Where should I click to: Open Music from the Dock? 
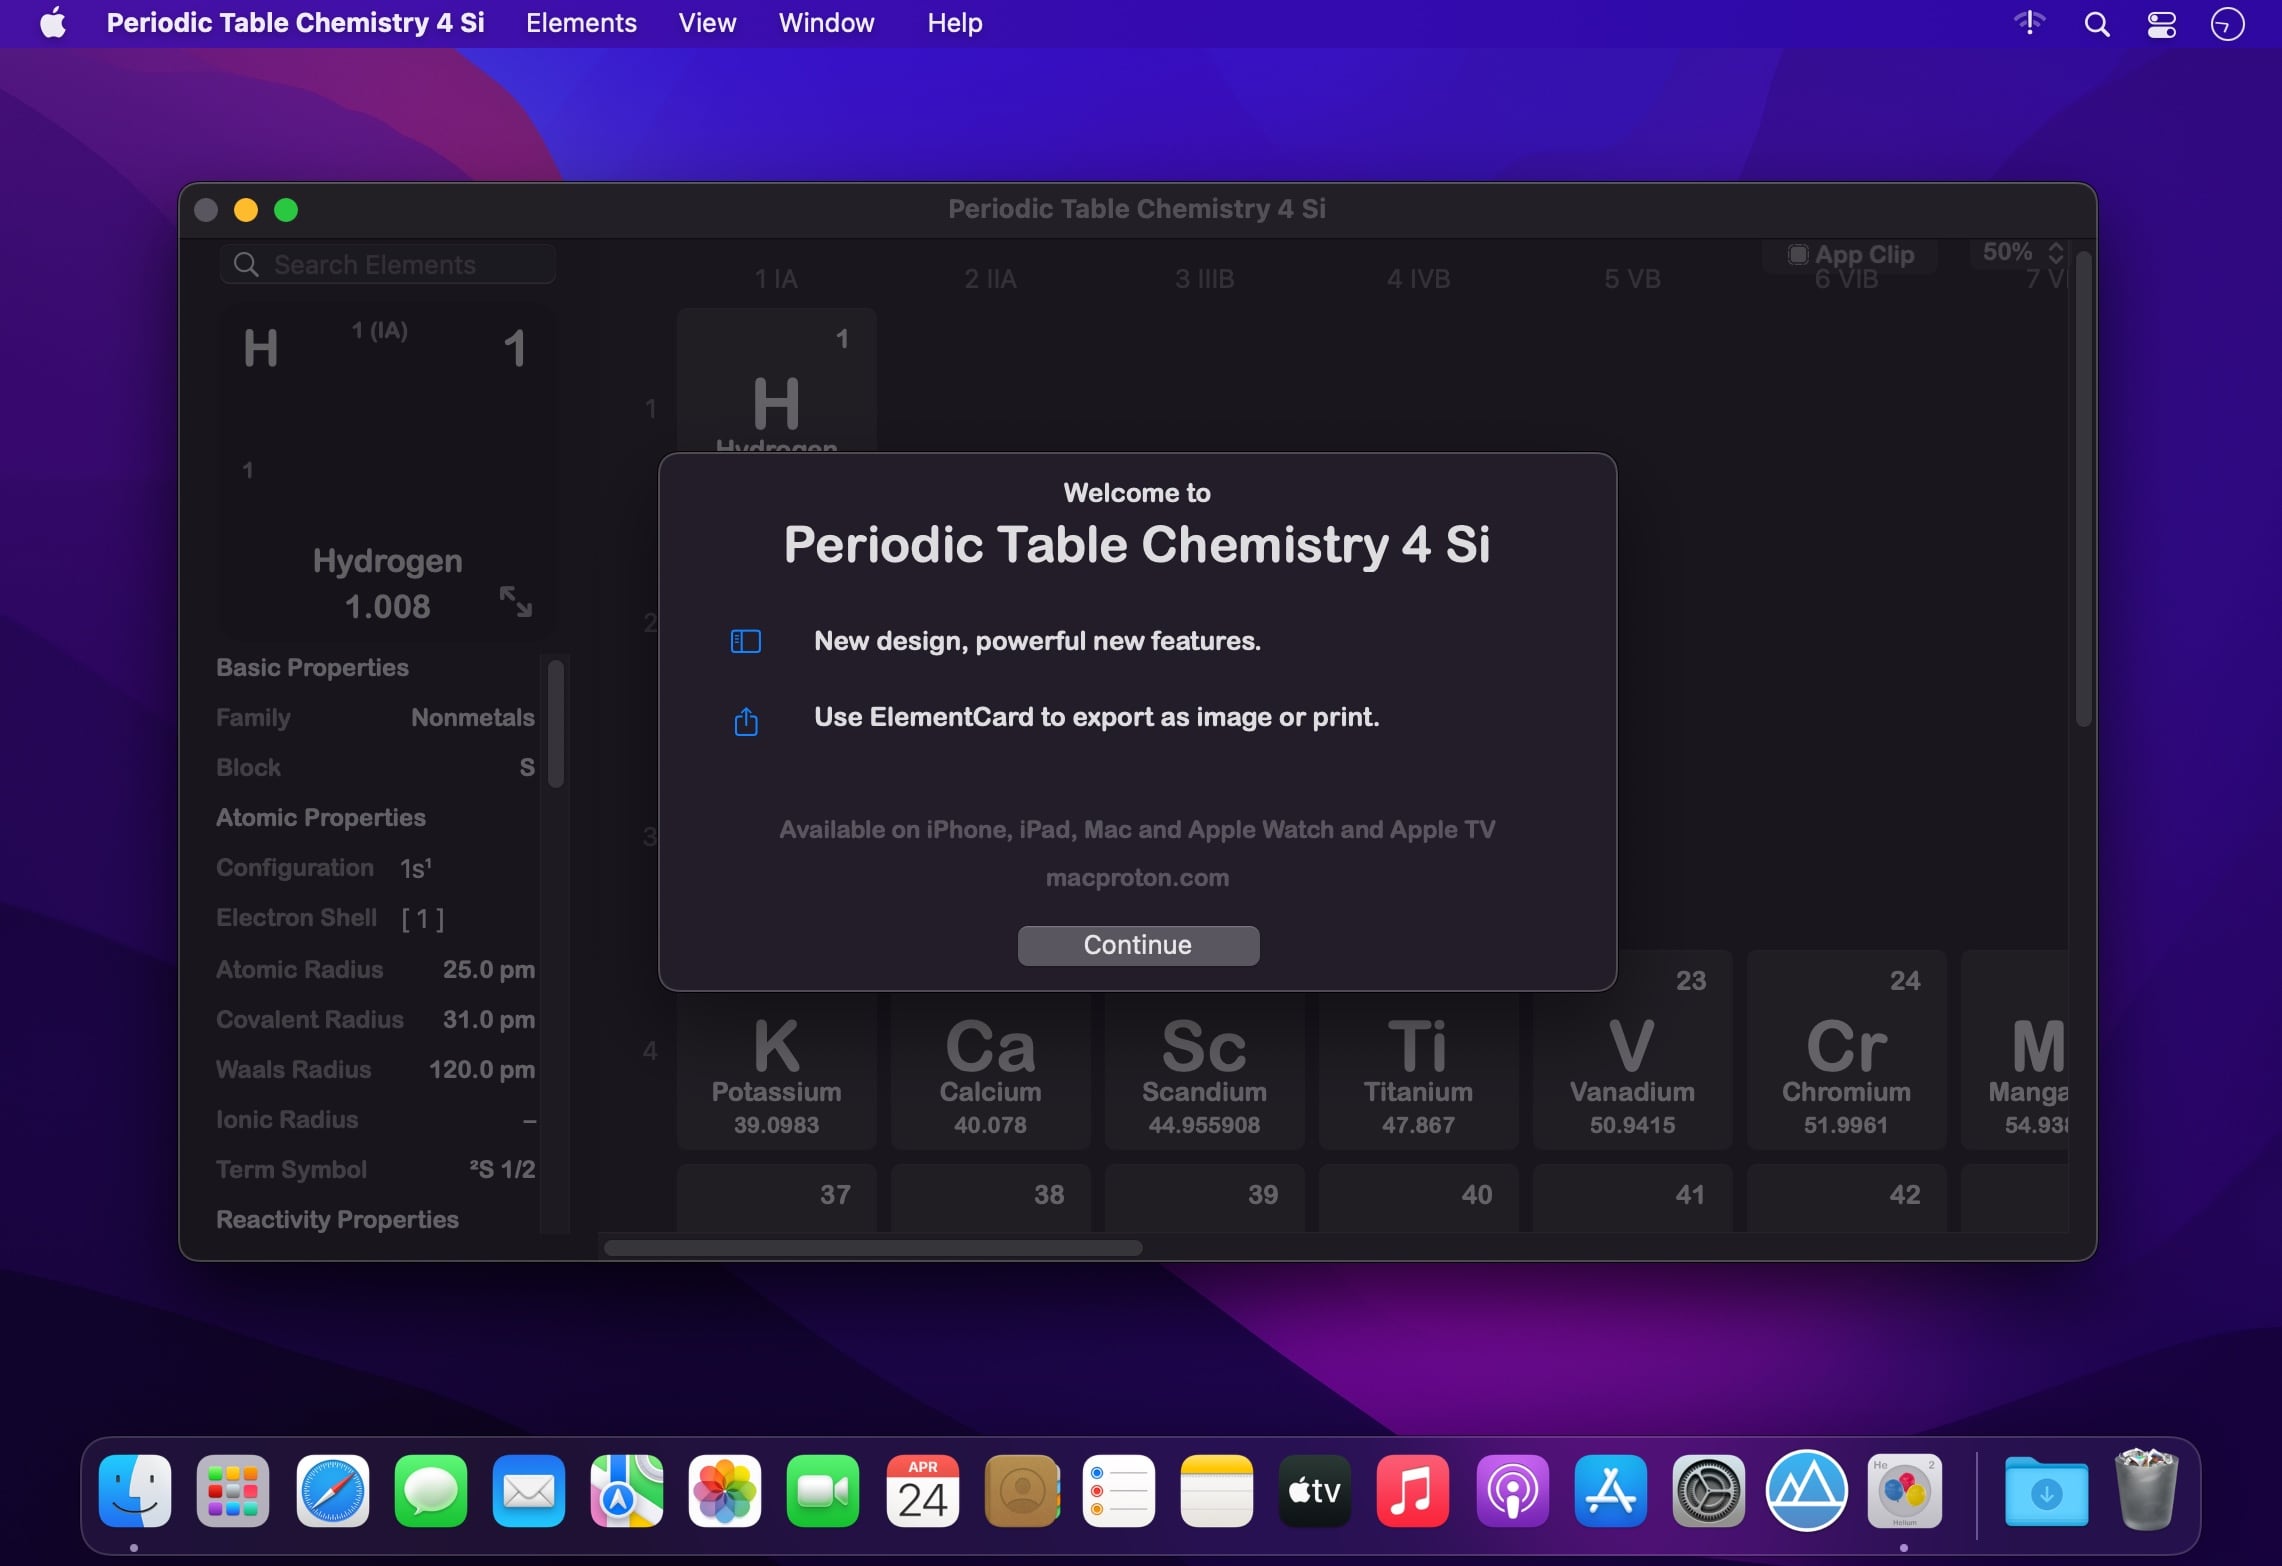point(1413,1491)
